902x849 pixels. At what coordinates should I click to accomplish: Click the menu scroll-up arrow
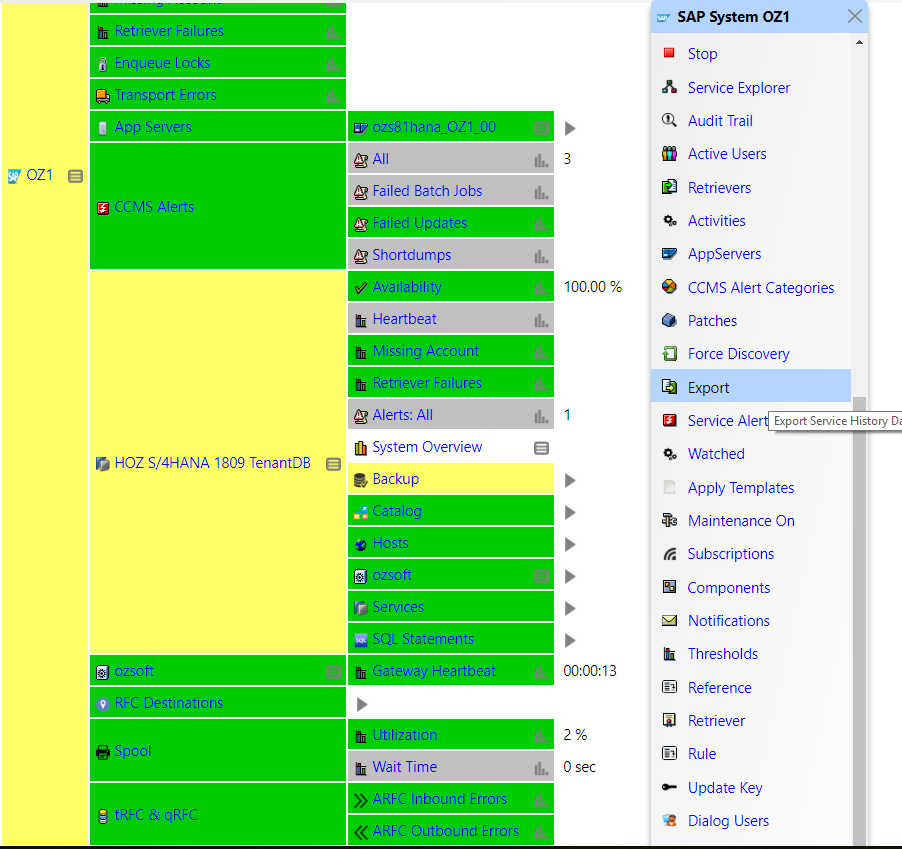pos(859,43)
